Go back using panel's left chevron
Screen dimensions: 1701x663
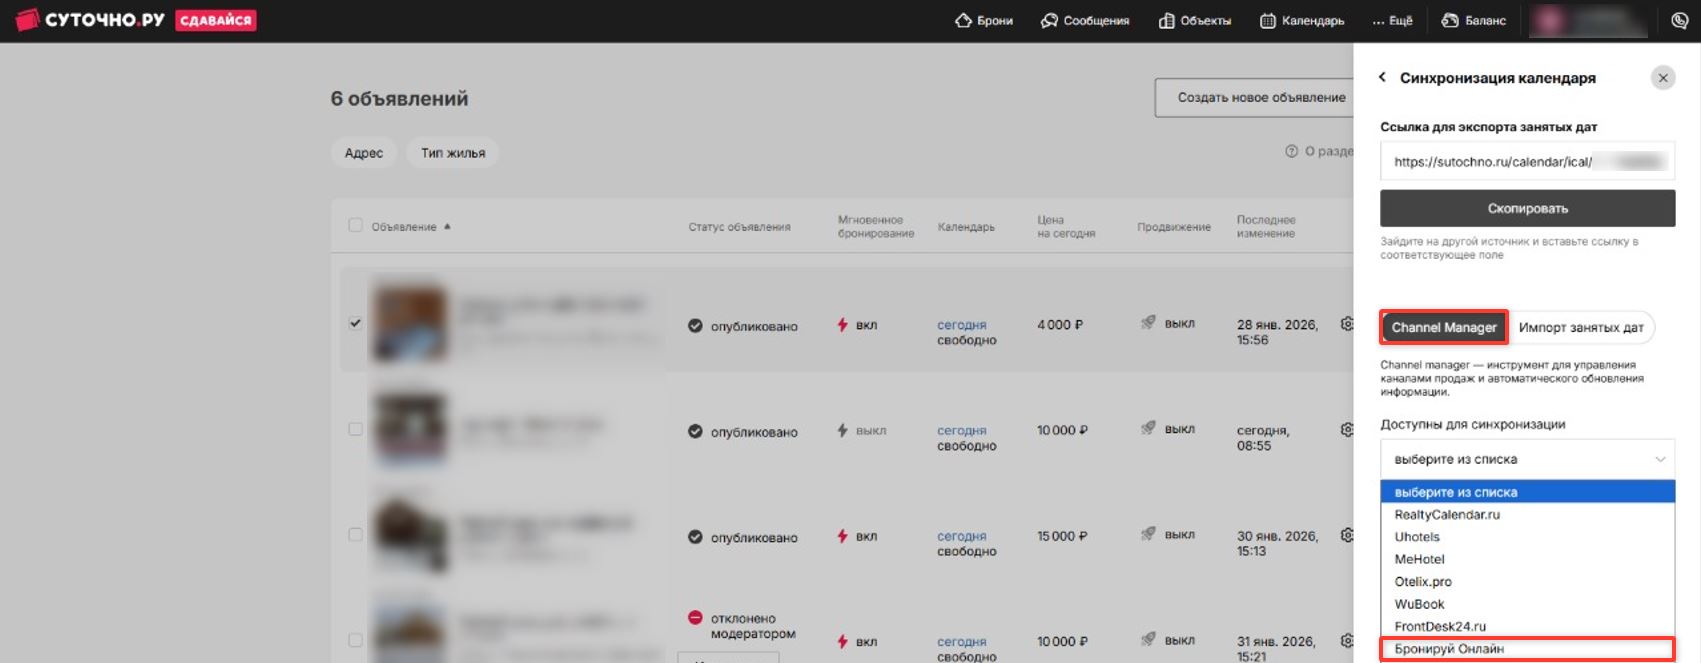(1382, 77)
